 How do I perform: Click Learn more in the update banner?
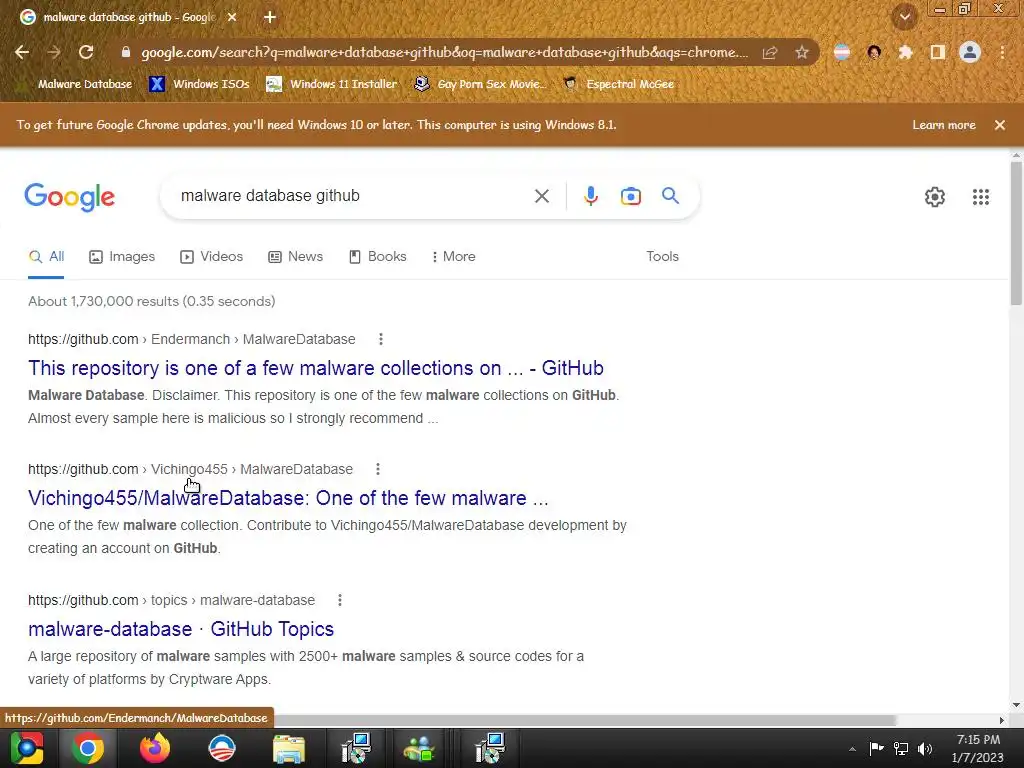944,125
